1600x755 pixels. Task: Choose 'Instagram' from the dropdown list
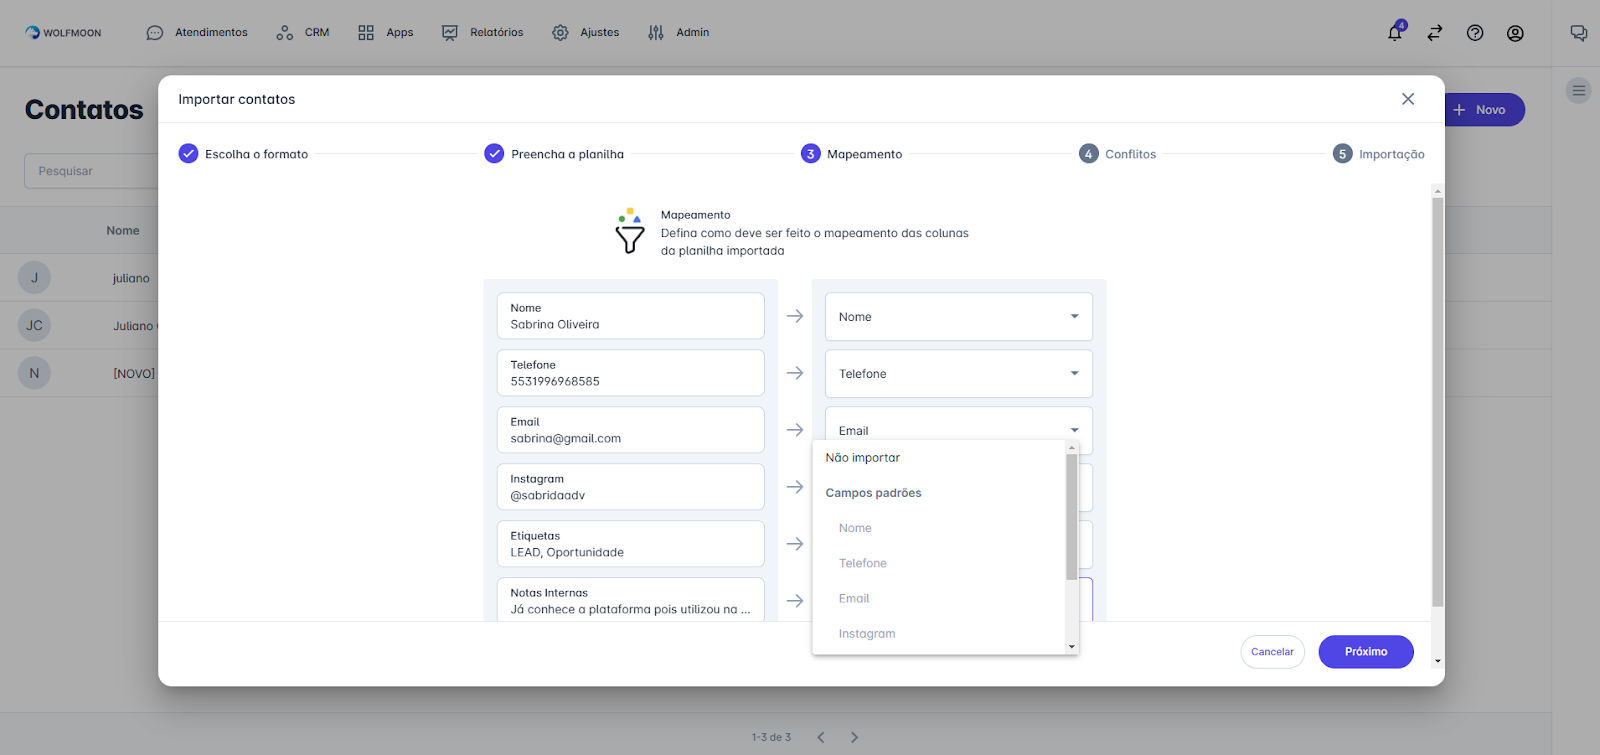click(867, 634)
